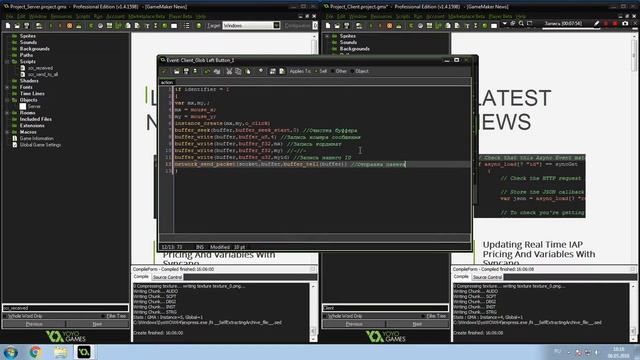Screen dimensions: 640x360
Task: Click the pencil icon in recording toolbar
Action: click(x=597, y=24)
